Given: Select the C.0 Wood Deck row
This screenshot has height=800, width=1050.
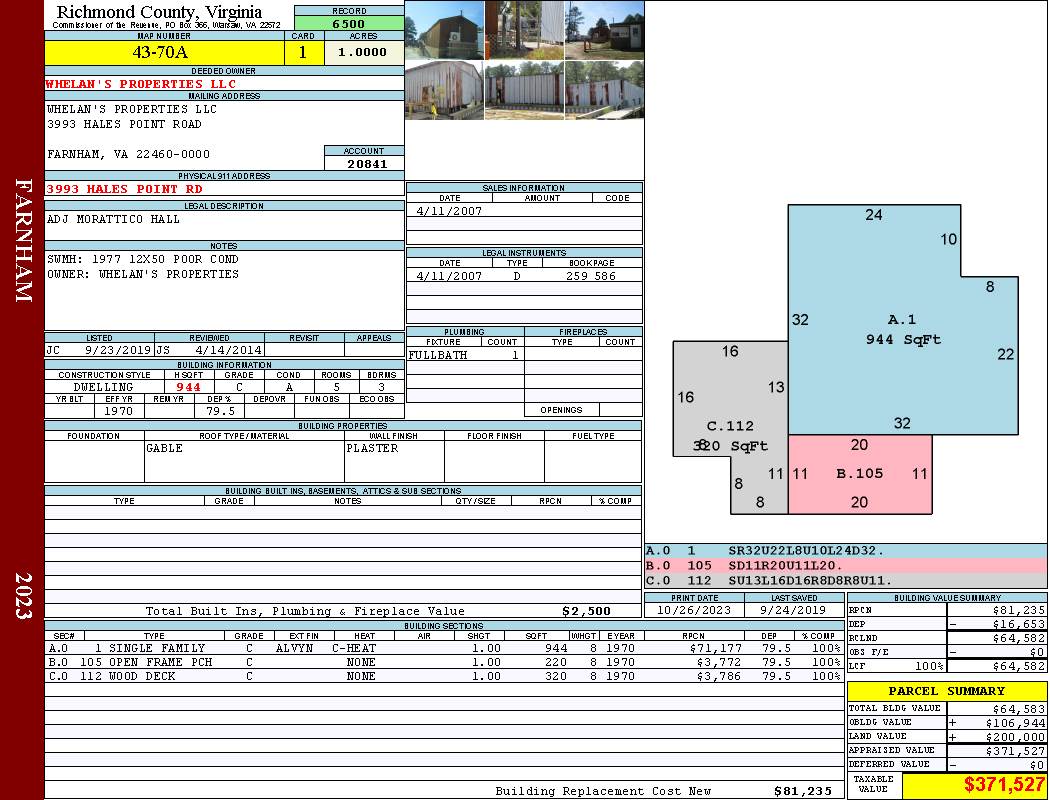Looking at the screenshot, I should (x=445, y=676).
